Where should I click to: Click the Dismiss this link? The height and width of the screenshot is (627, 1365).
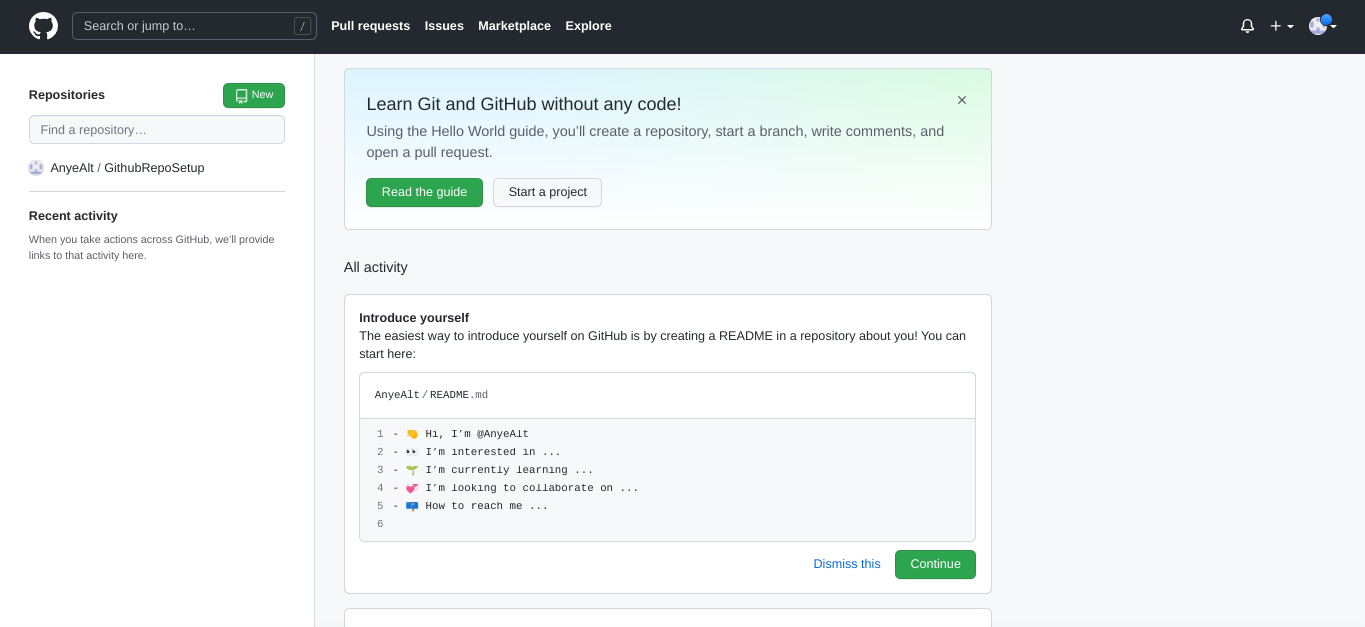(x=847, y=564)
